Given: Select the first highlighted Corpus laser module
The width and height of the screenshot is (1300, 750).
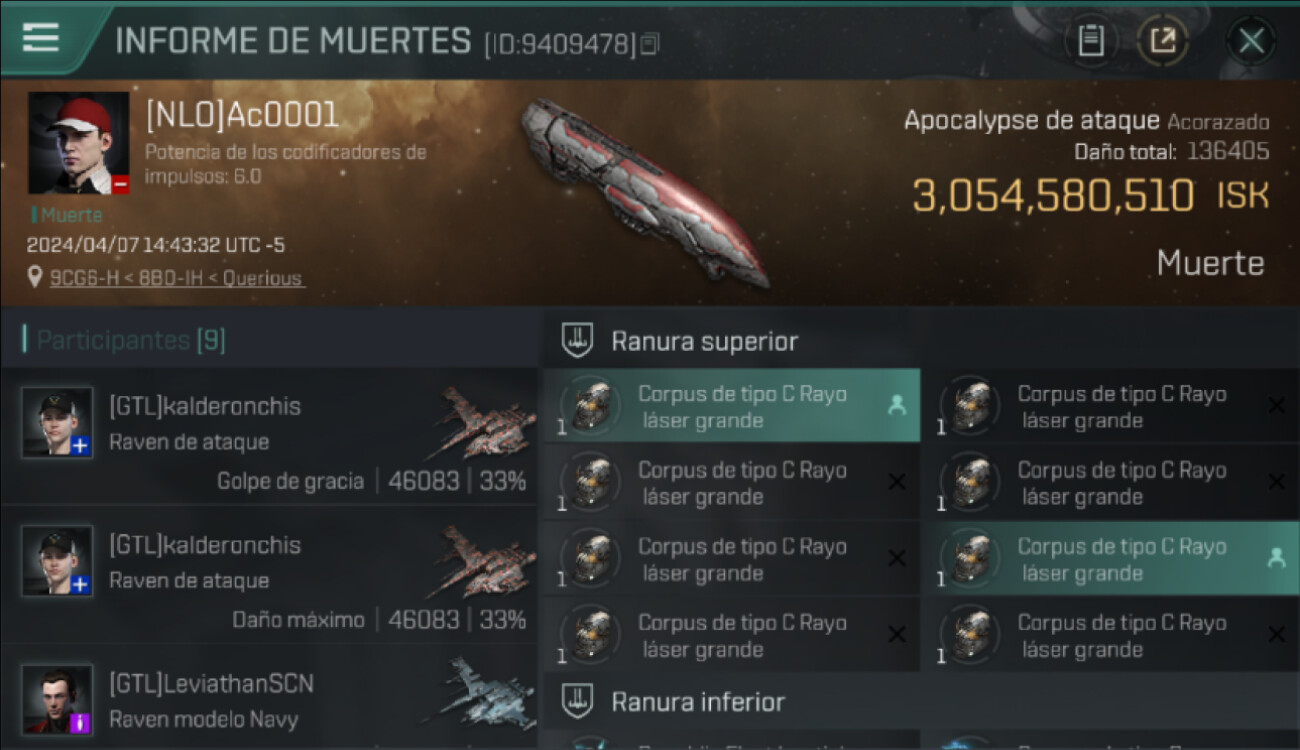Looking at the screenshot, I should [732, 405].
